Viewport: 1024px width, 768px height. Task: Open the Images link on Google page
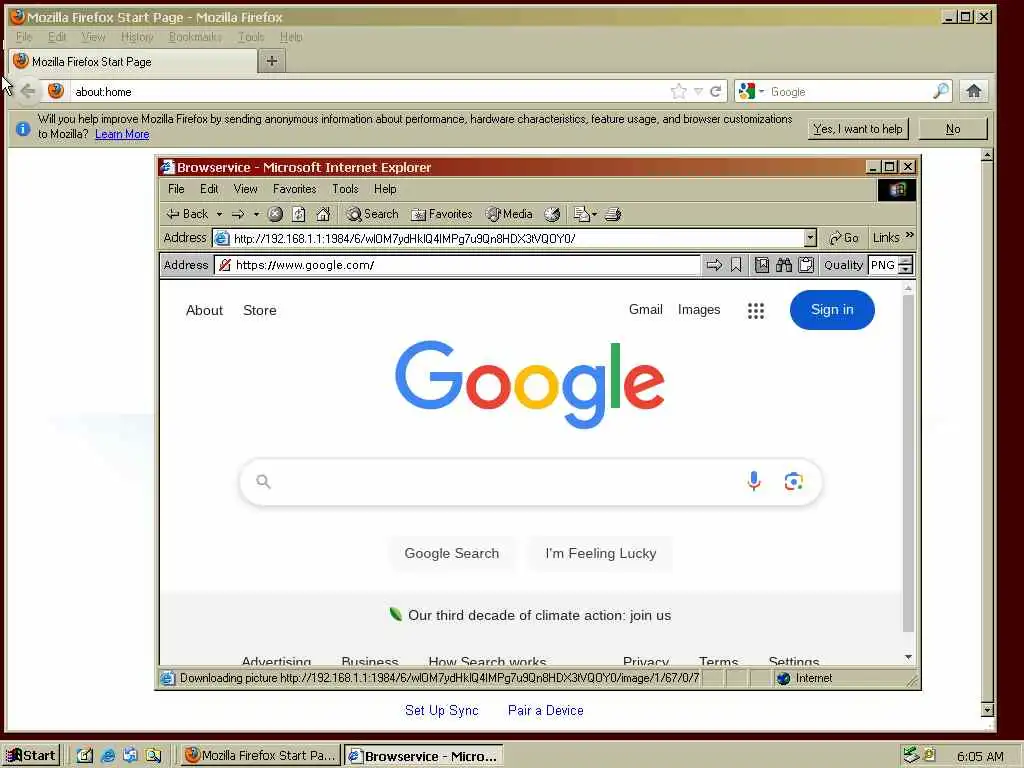699,310
